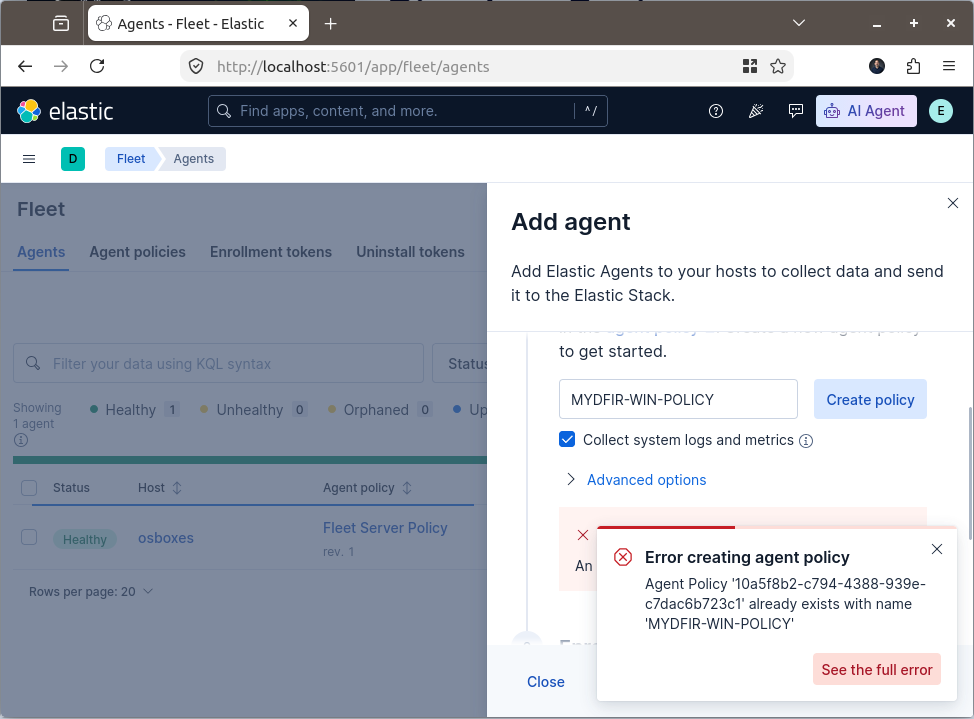Open the QR/grid icon in the address bar

coord(750,66)
